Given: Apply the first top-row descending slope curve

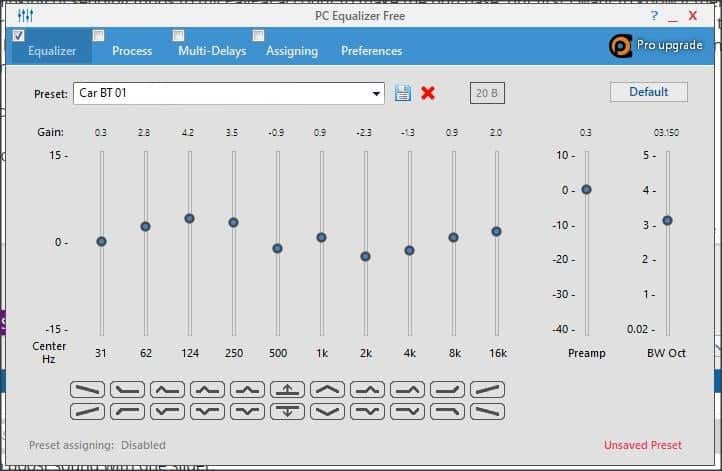Looking at the screenshot, I should pos(87,390).
